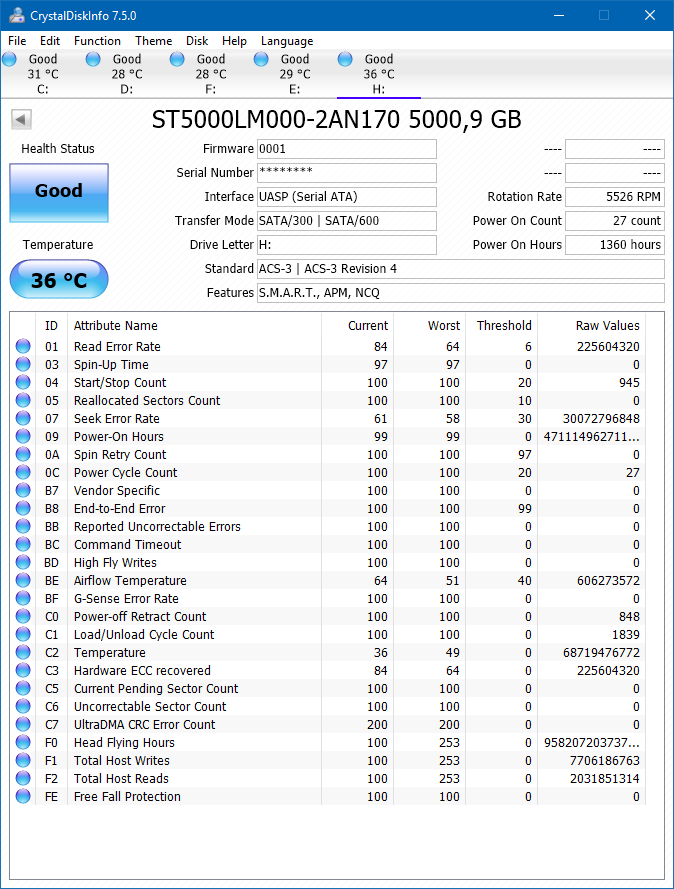Click the Power On Hours value
The image size is (674, 889).
pyautogui.click(x=615, y=245)
